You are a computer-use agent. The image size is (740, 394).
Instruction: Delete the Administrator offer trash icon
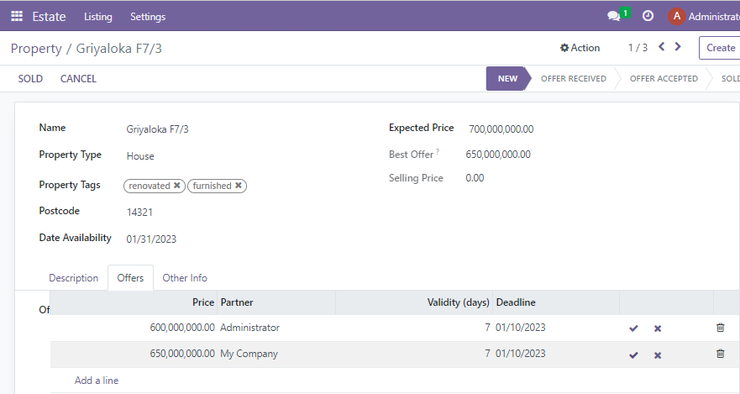[x=720, y=327]
